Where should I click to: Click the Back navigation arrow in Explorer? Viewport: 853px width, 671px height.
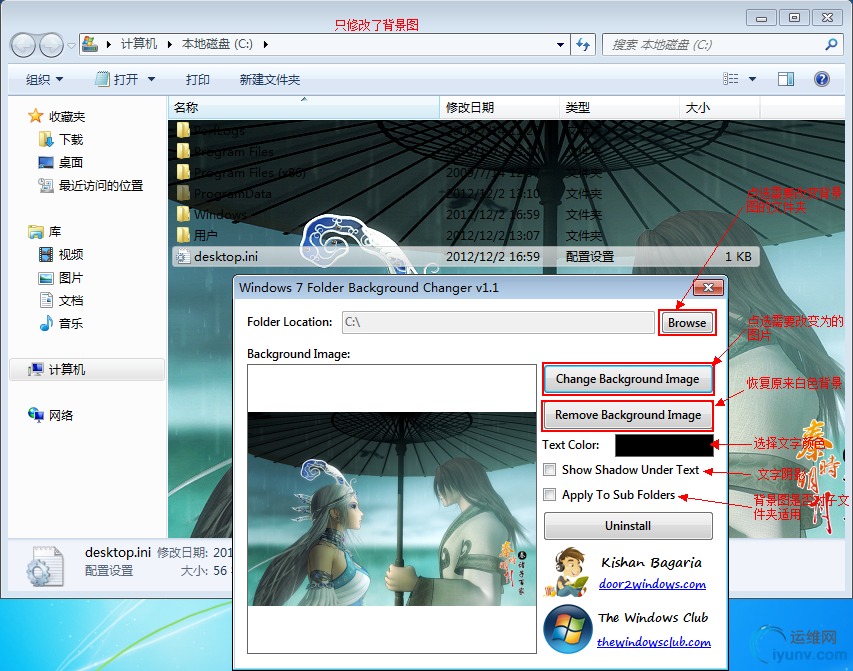tap(23, 45)
